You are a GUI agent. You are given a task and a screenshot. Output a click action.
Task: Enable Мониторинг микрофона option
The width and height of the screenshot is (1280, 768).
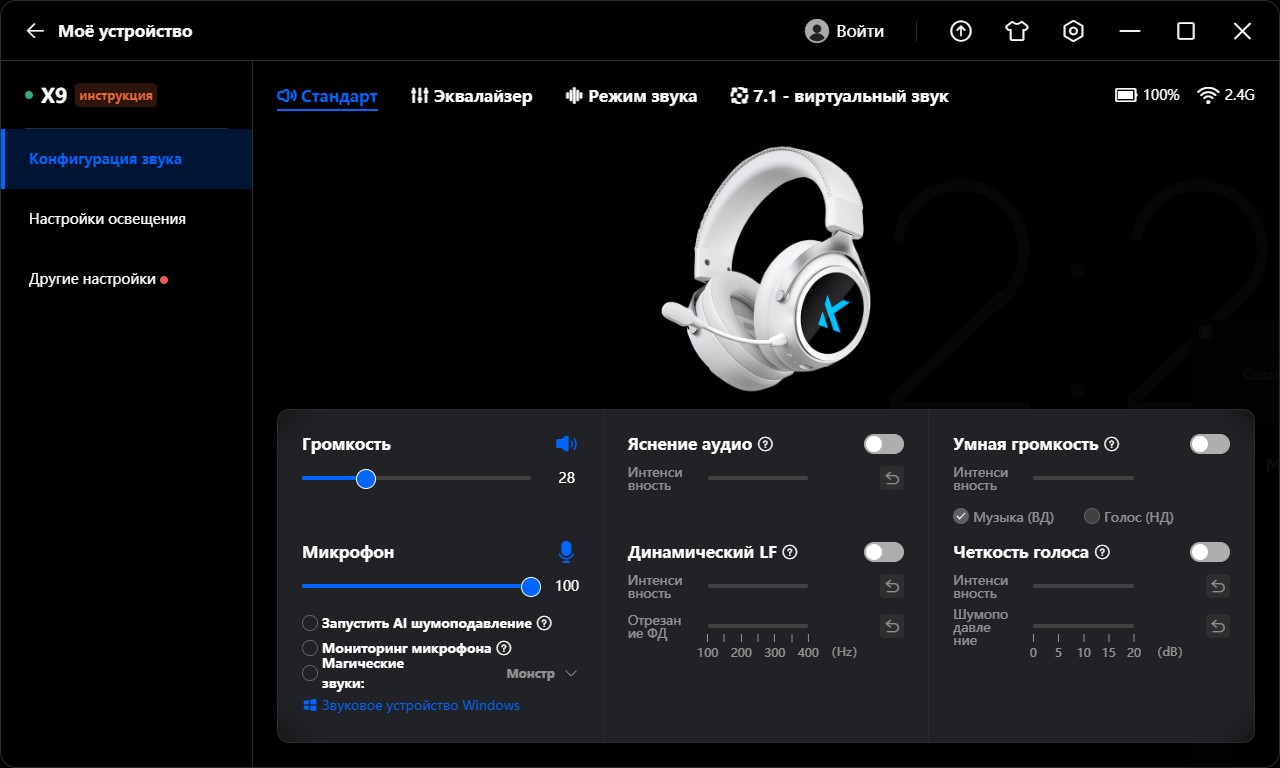pyautogui.click(x=310, y=648)
